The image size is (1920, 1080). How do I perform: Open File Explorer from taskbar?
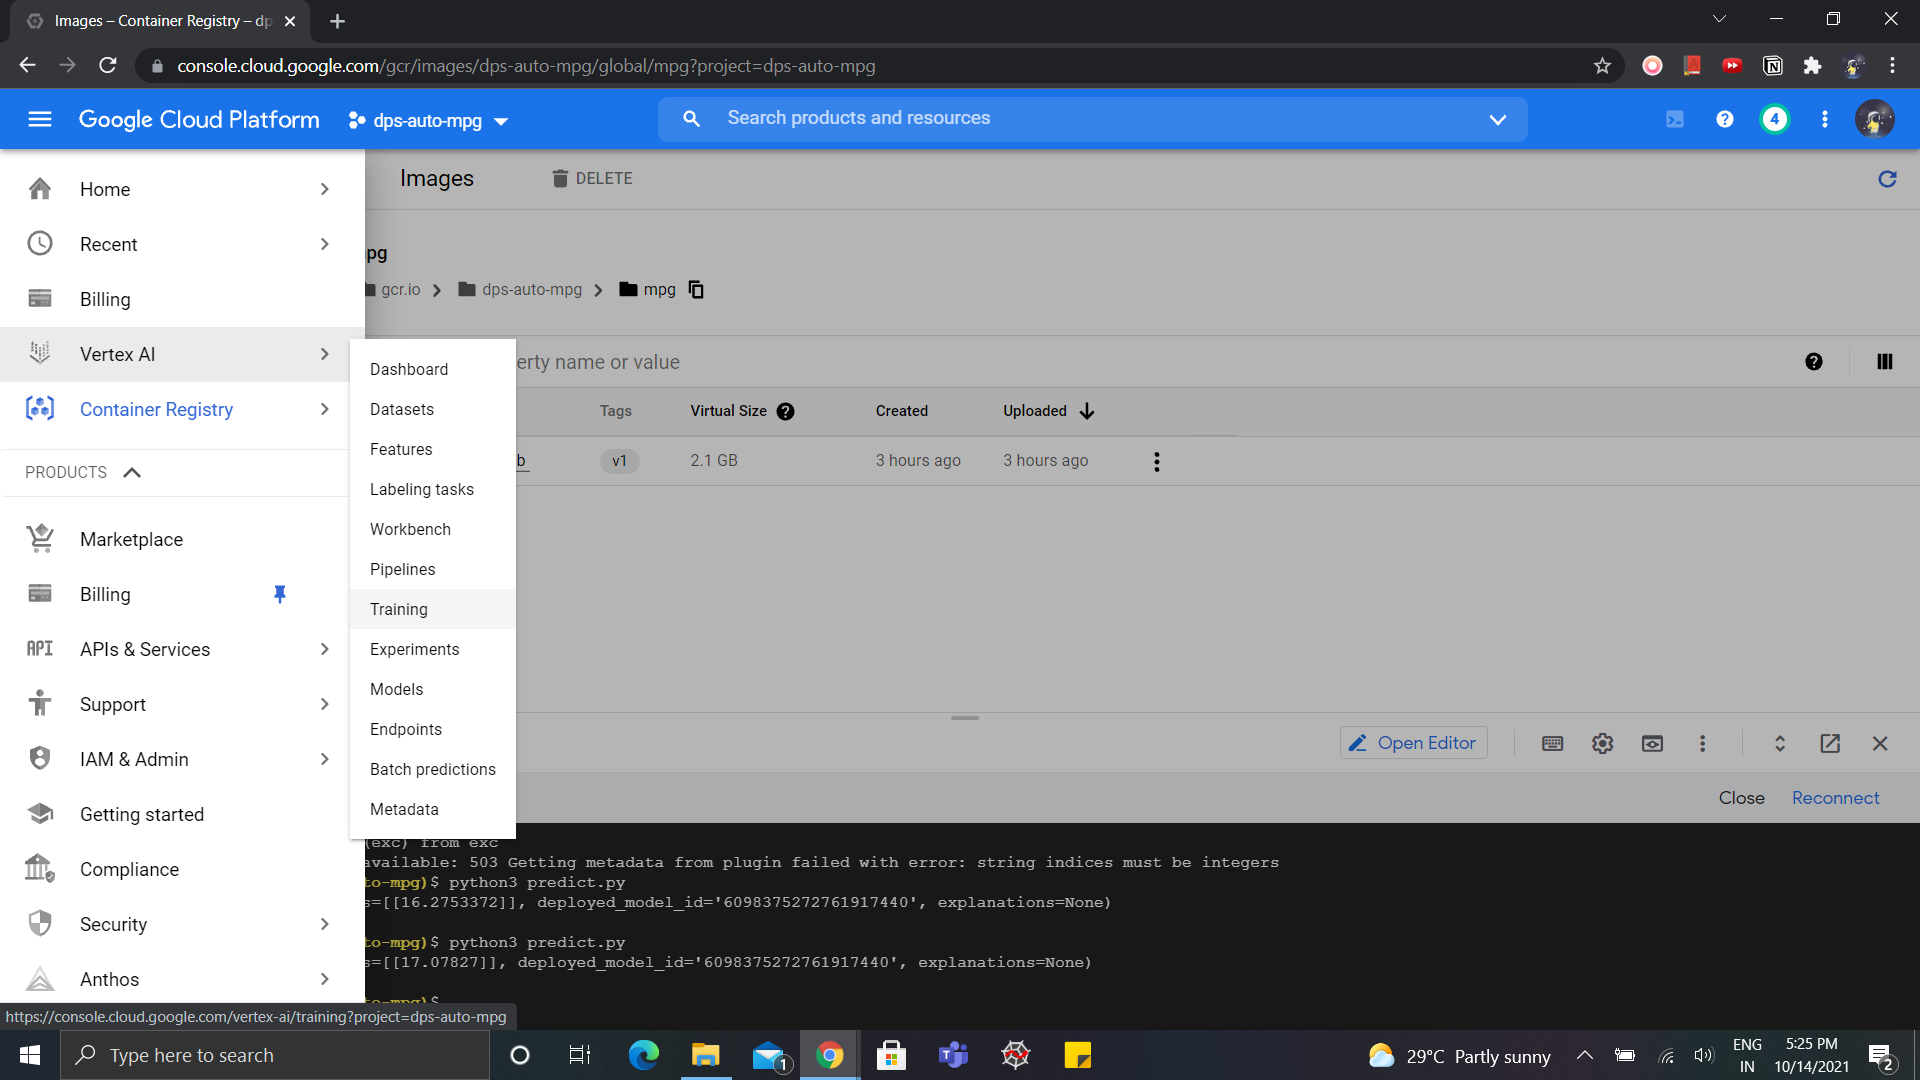pyautogui.click(x=706, y=1056)
